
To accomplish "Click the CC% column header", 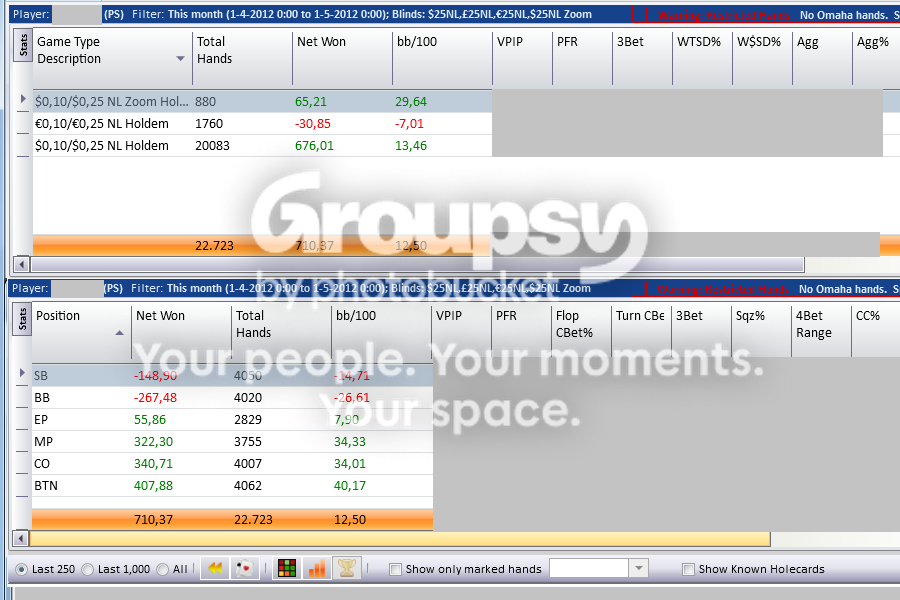I will [x=876, y=330].
